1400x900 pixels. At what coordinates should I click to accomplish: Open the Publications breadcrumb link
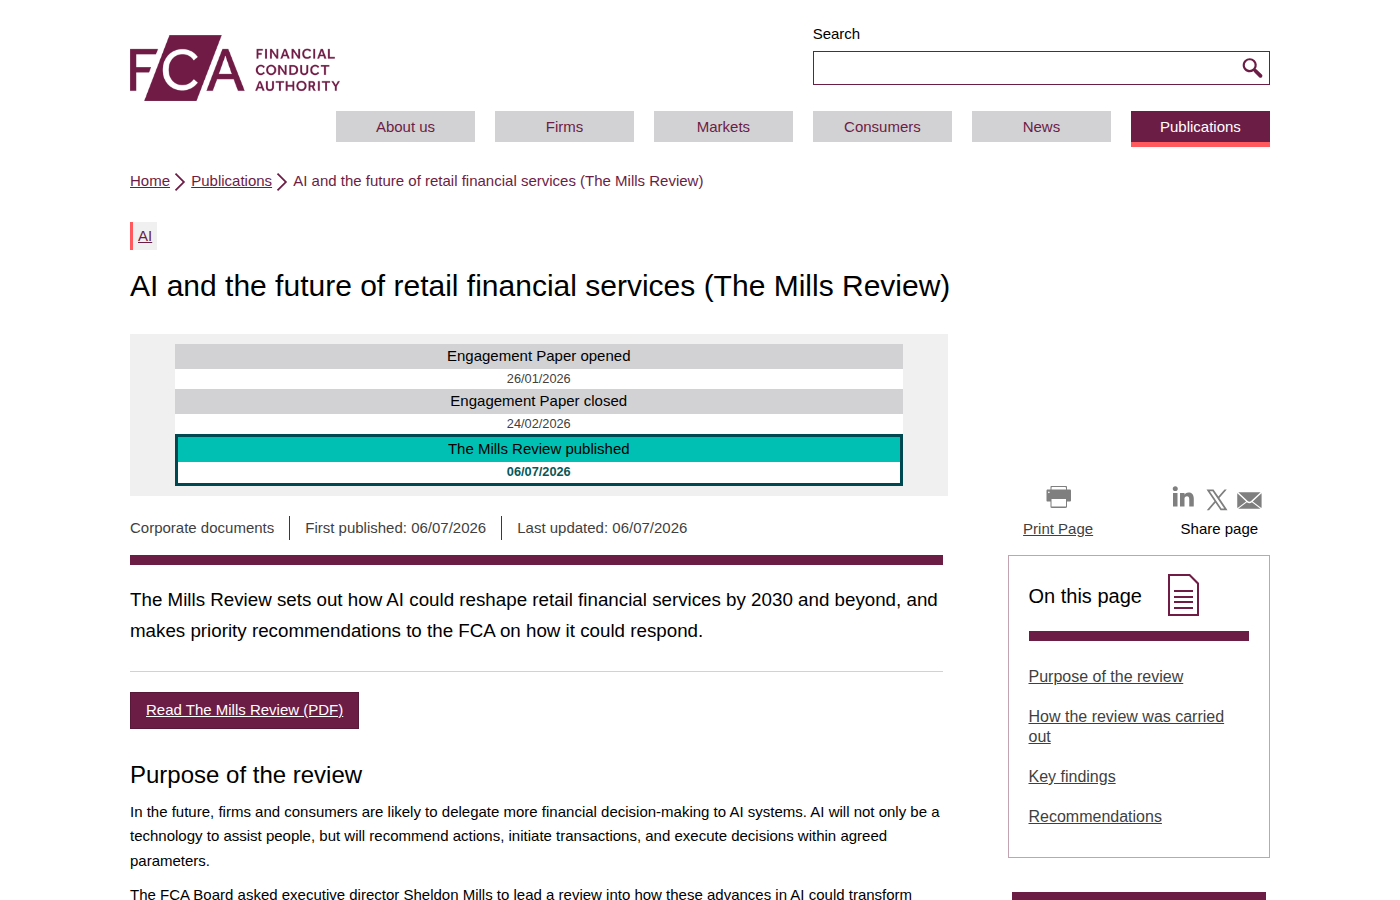(231, 181)
